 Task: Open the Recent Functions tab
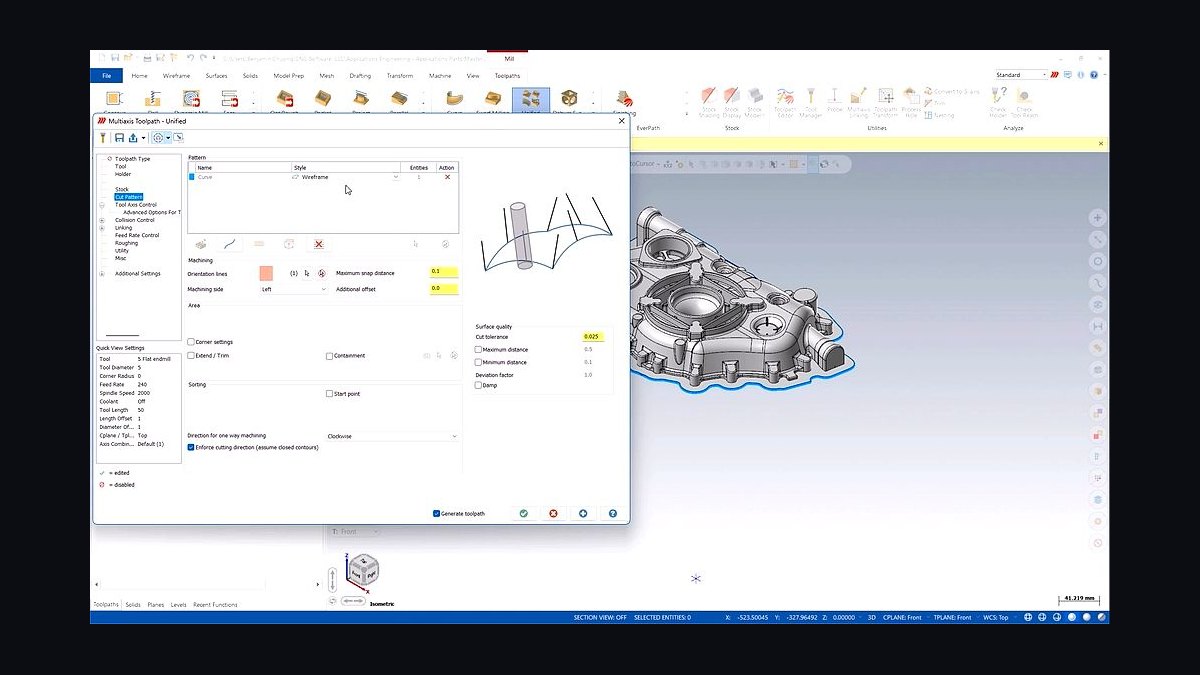pyautogui.click(x=215, y=605)
